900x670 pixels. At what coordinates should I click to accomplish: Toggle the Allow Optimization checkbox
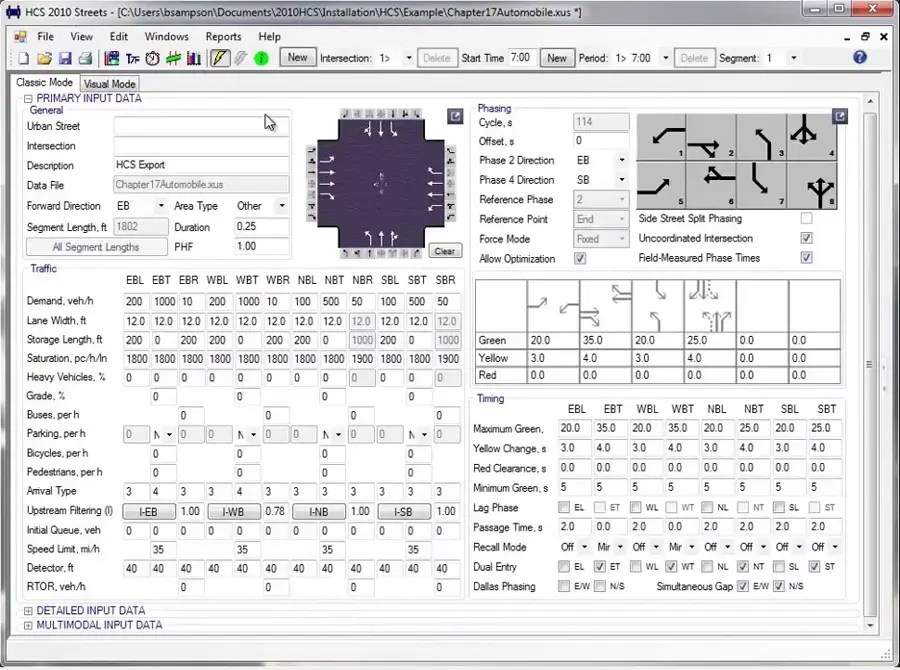[580, 258]
